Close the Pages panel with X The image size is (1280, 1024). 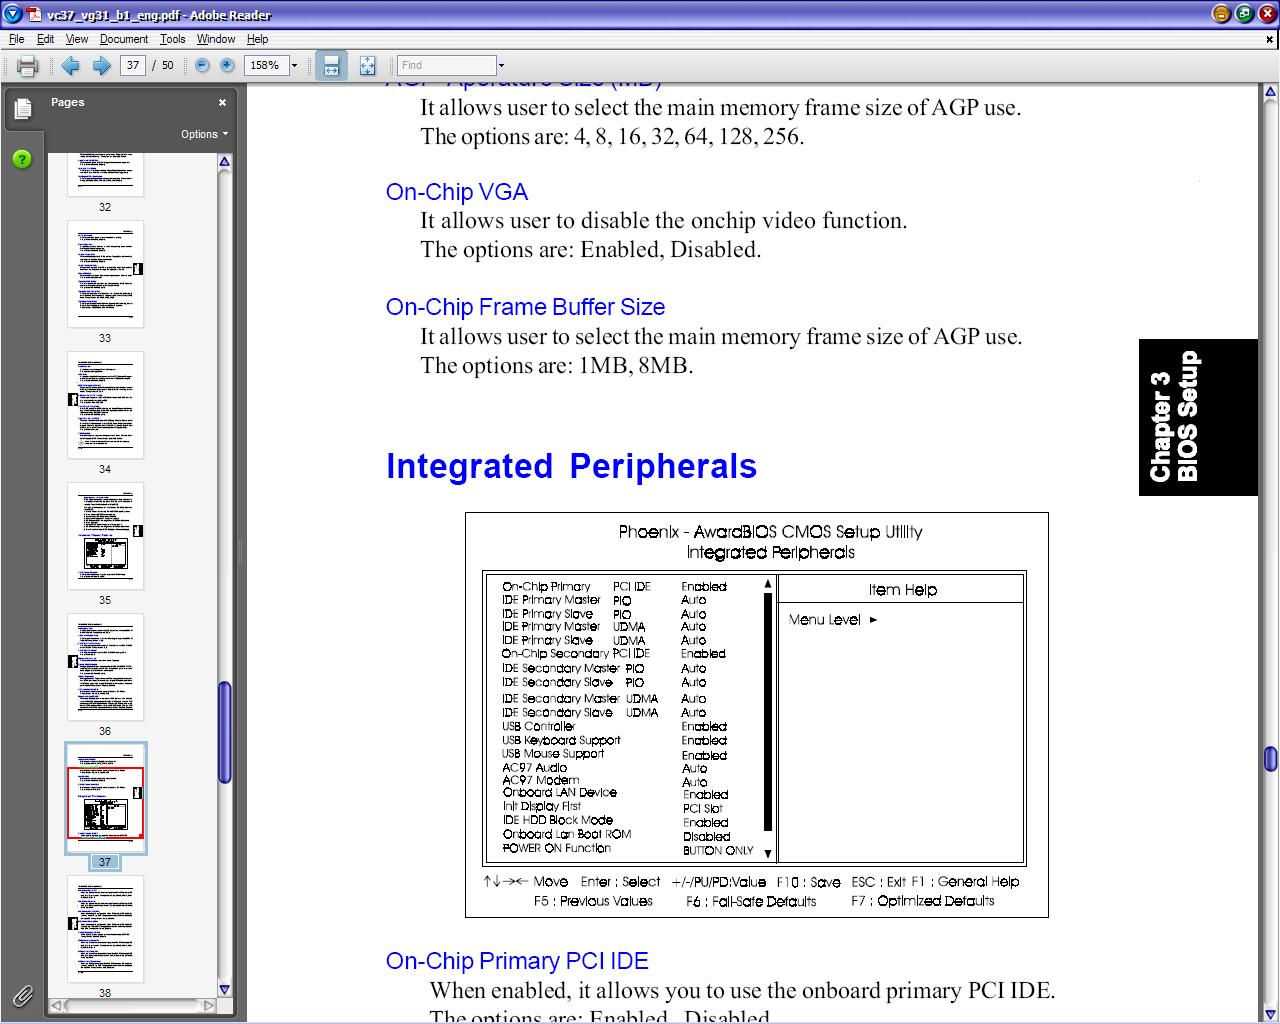tap(222, 102)
